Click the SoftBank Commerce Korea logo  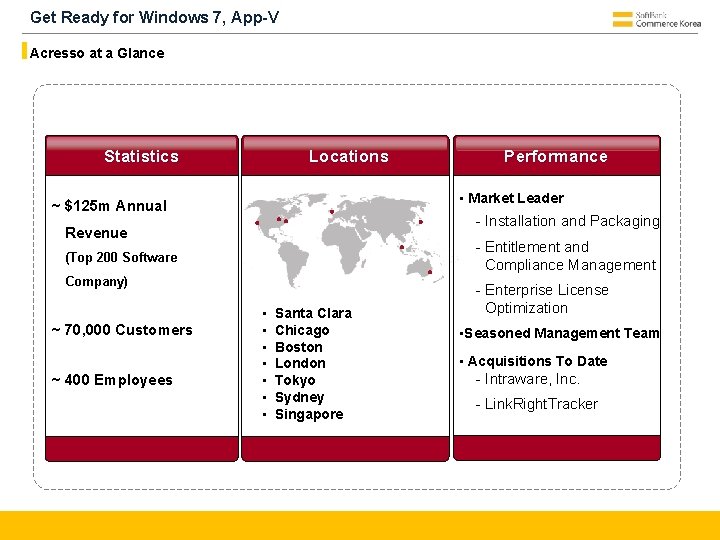pyautogui.click(x=657, y=20)
